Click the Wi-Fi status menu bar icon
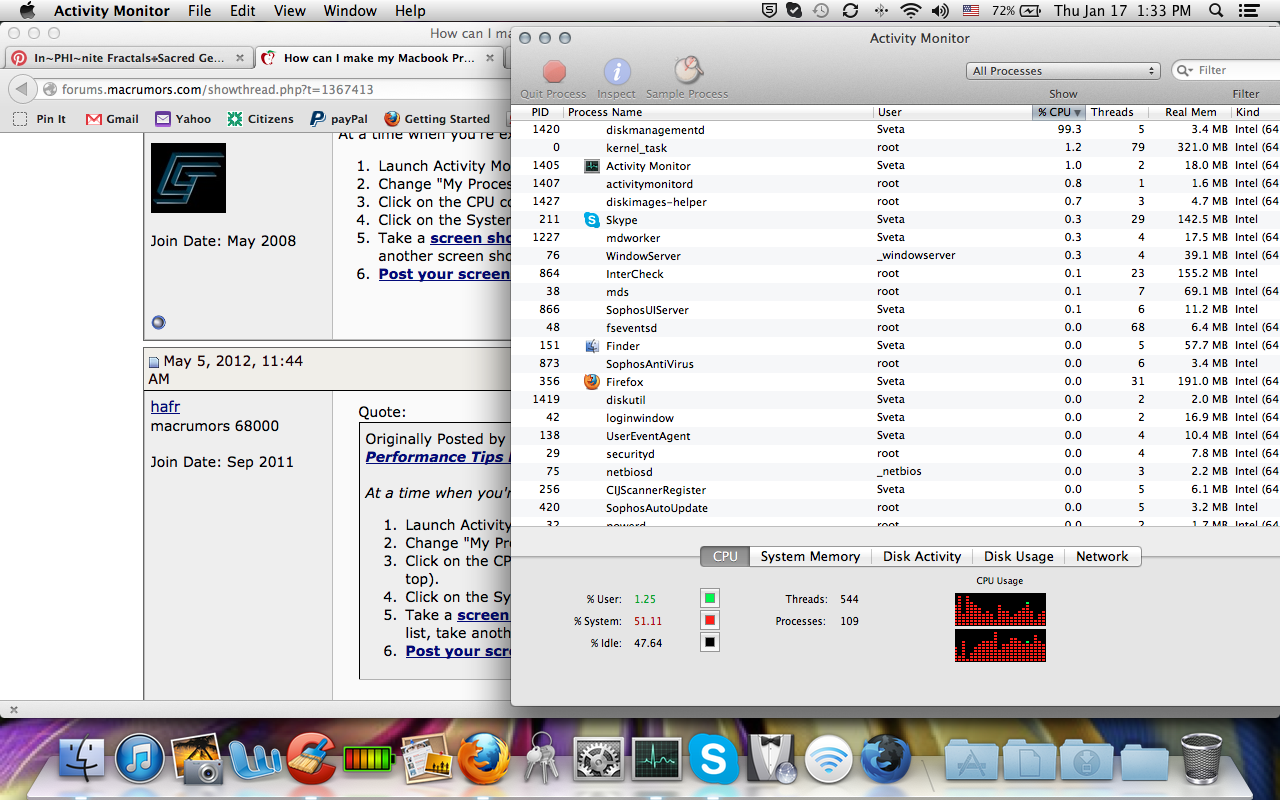Image resolution: width=1280 pixels, height=800 pixels. [x=910, y=11]
